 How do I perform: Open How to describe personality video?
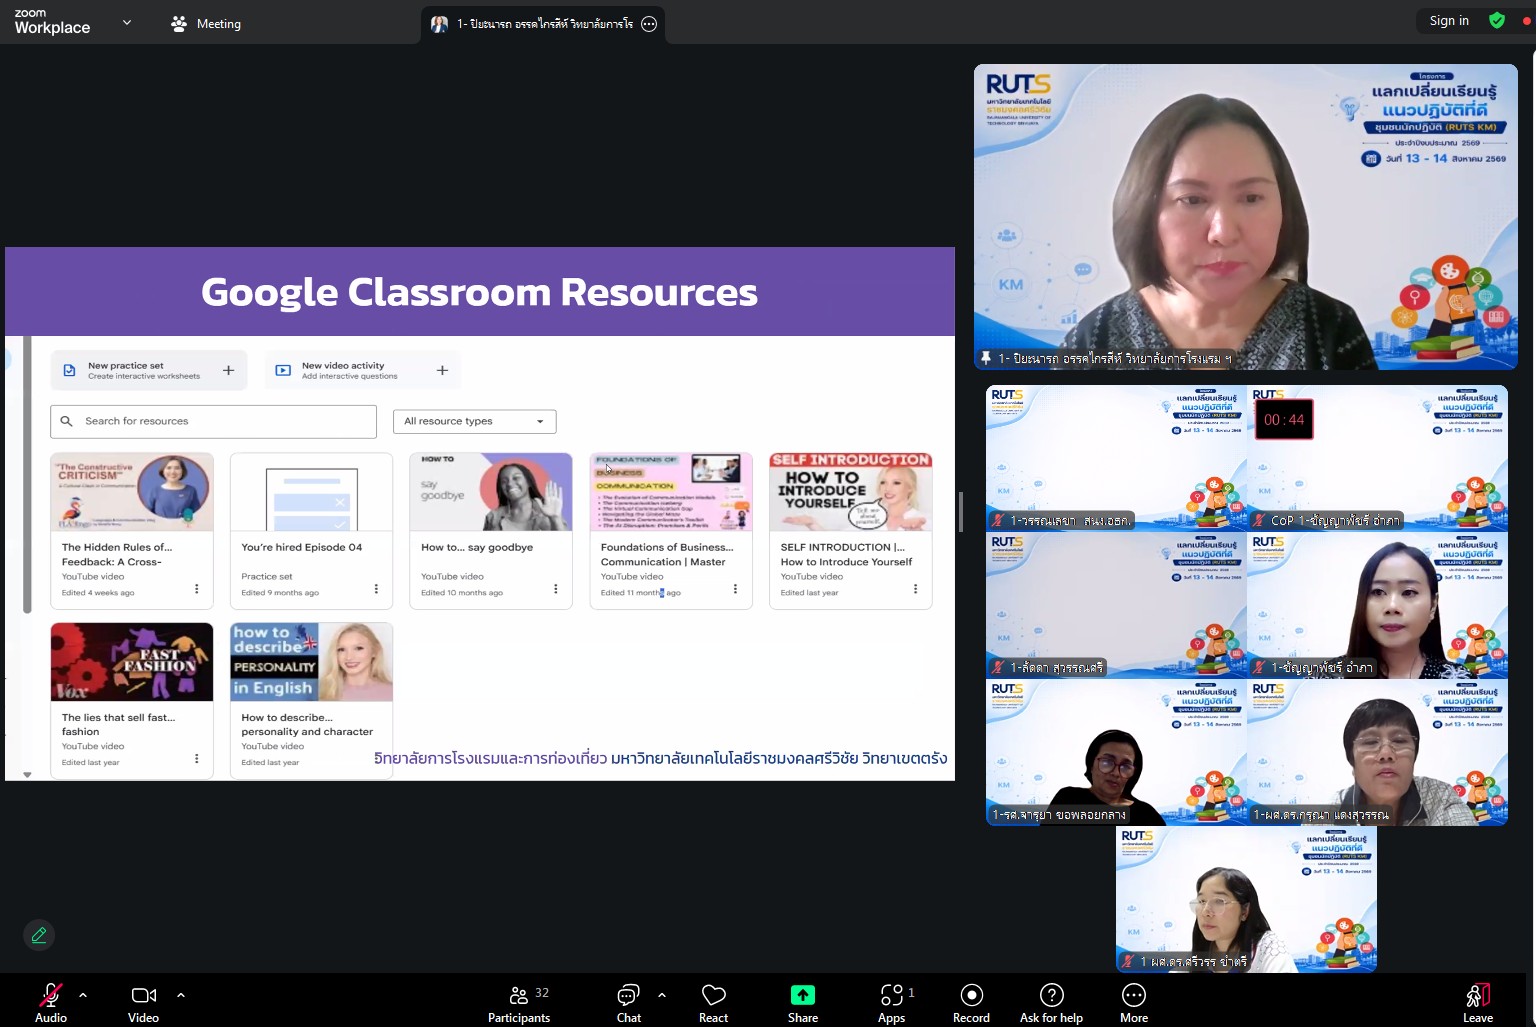coord(311,701)
